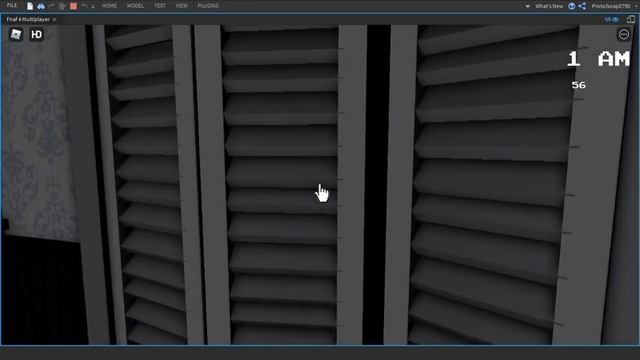Open the FILE menu

pos(11,6)
